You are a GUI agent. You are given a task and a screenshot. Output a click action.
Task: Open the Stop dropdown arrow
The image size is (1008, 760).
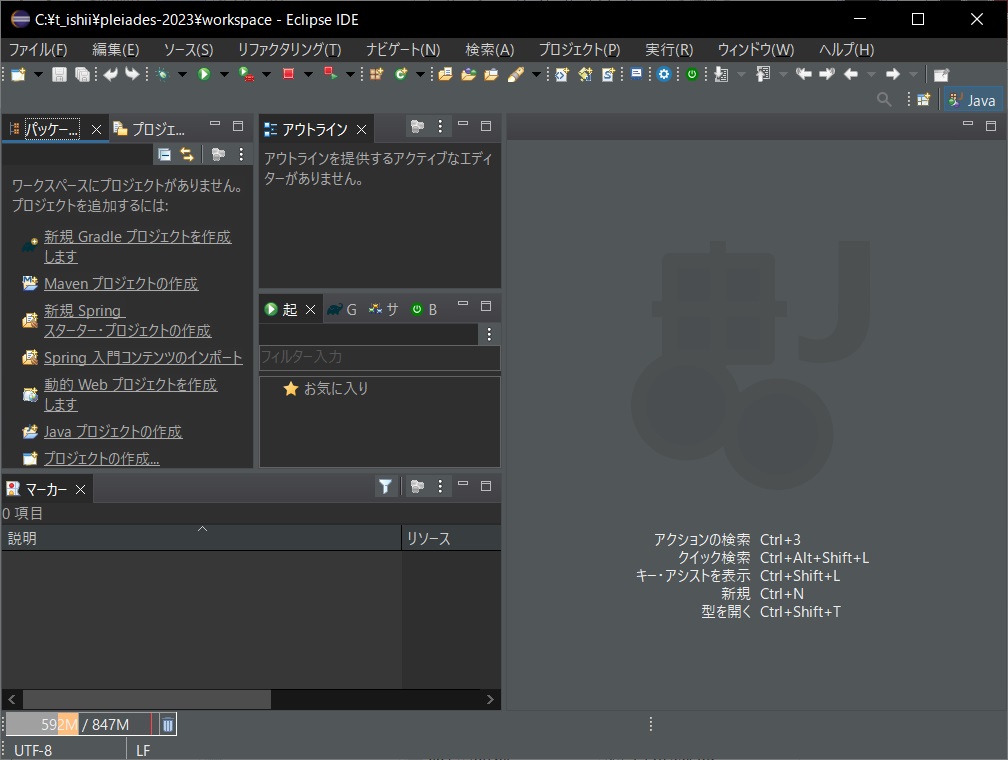[x=308, y=75]
